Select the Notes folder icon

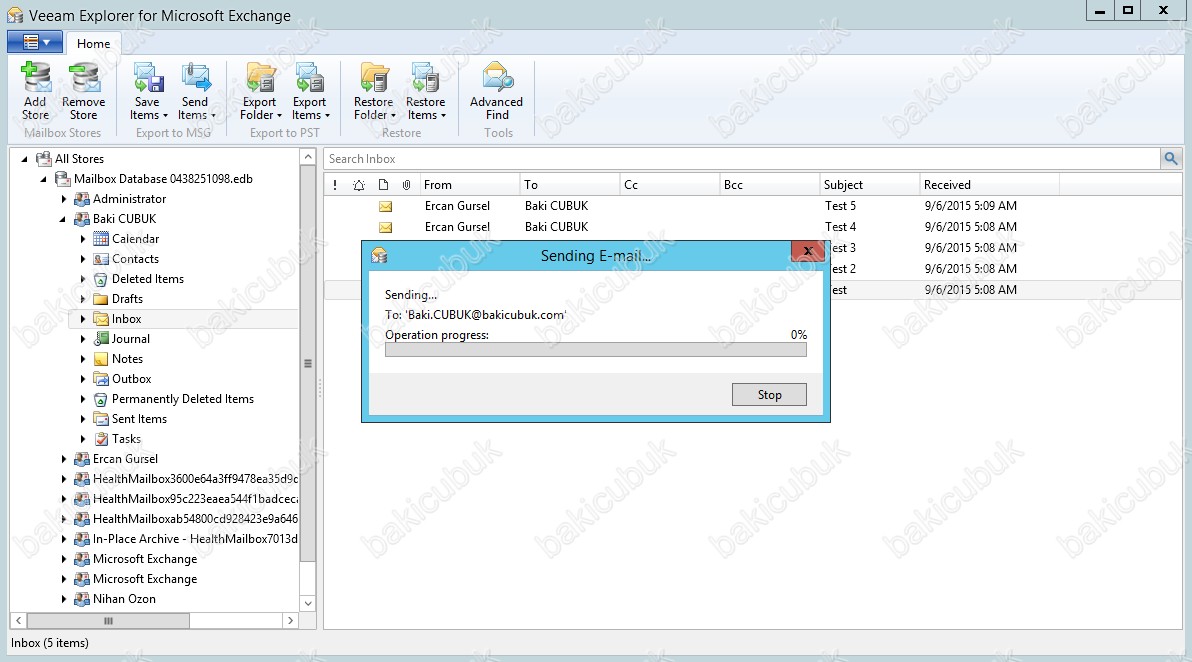point(100,359)
